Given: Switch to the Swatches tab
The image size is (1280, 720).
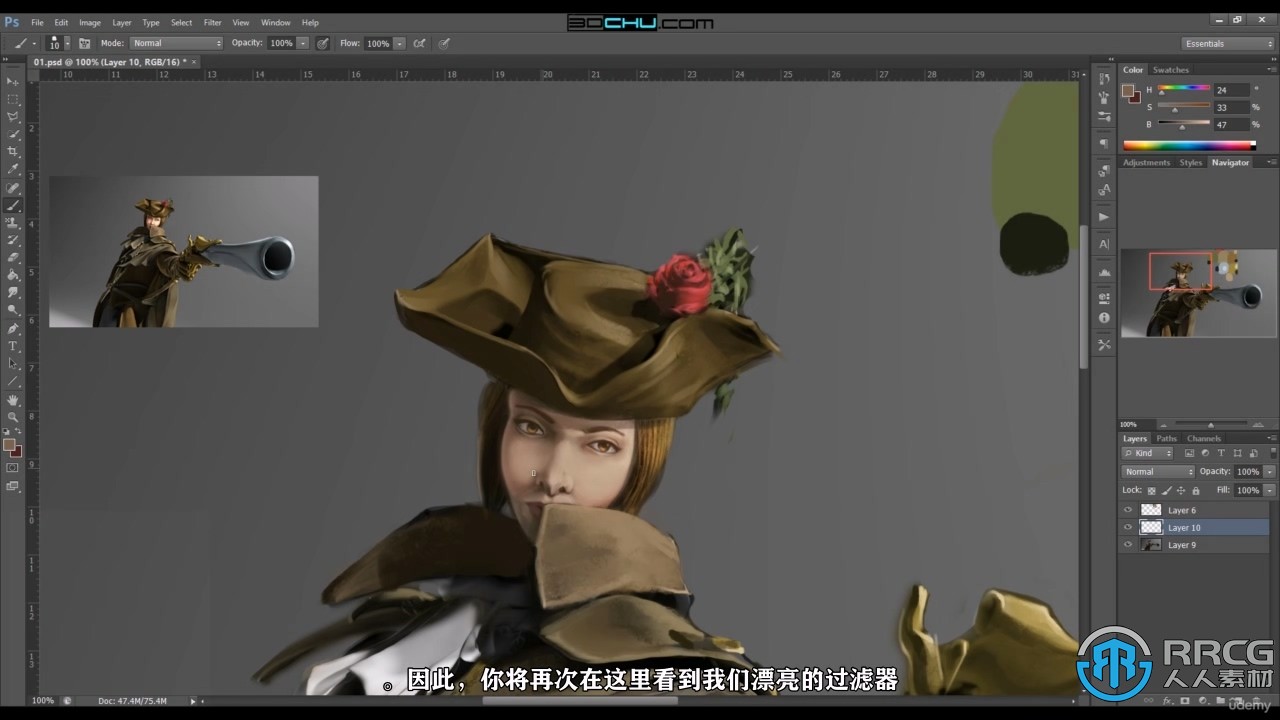Looking at the screenshot, I should 1170,70.
